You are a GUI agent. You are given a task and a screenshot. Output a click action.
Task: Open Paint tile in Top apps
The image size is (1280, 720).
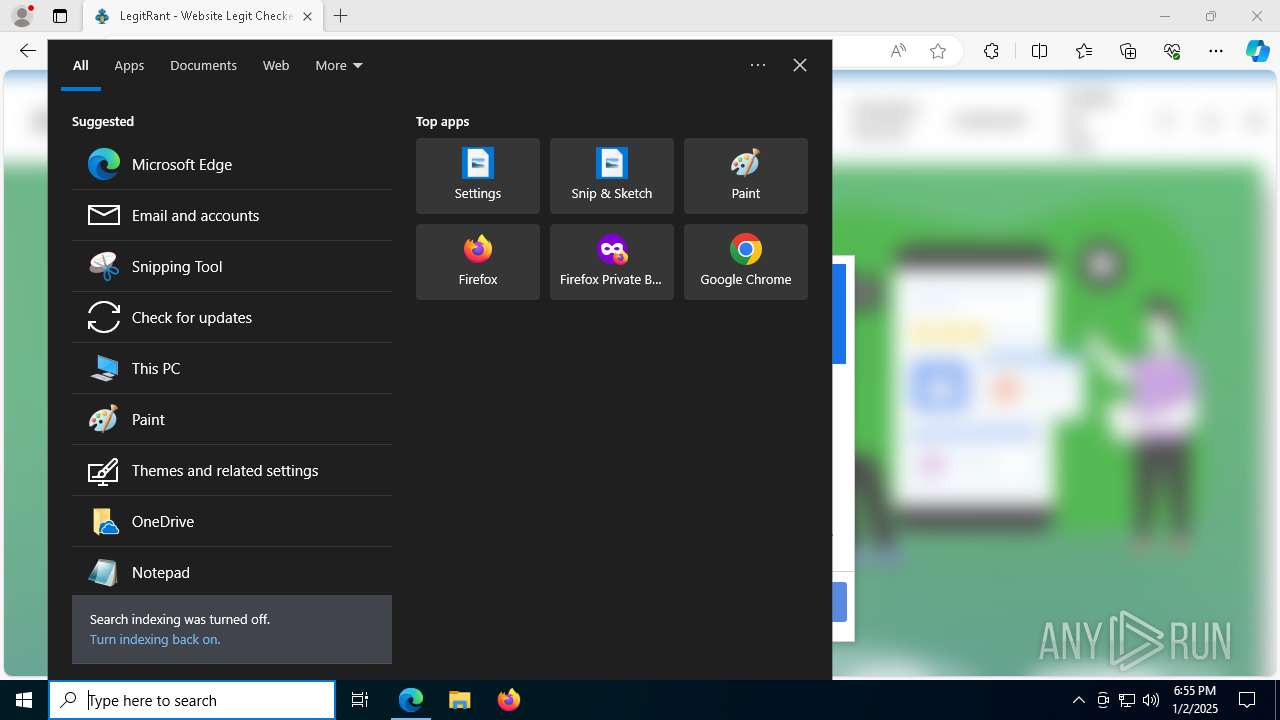(746, 176)
